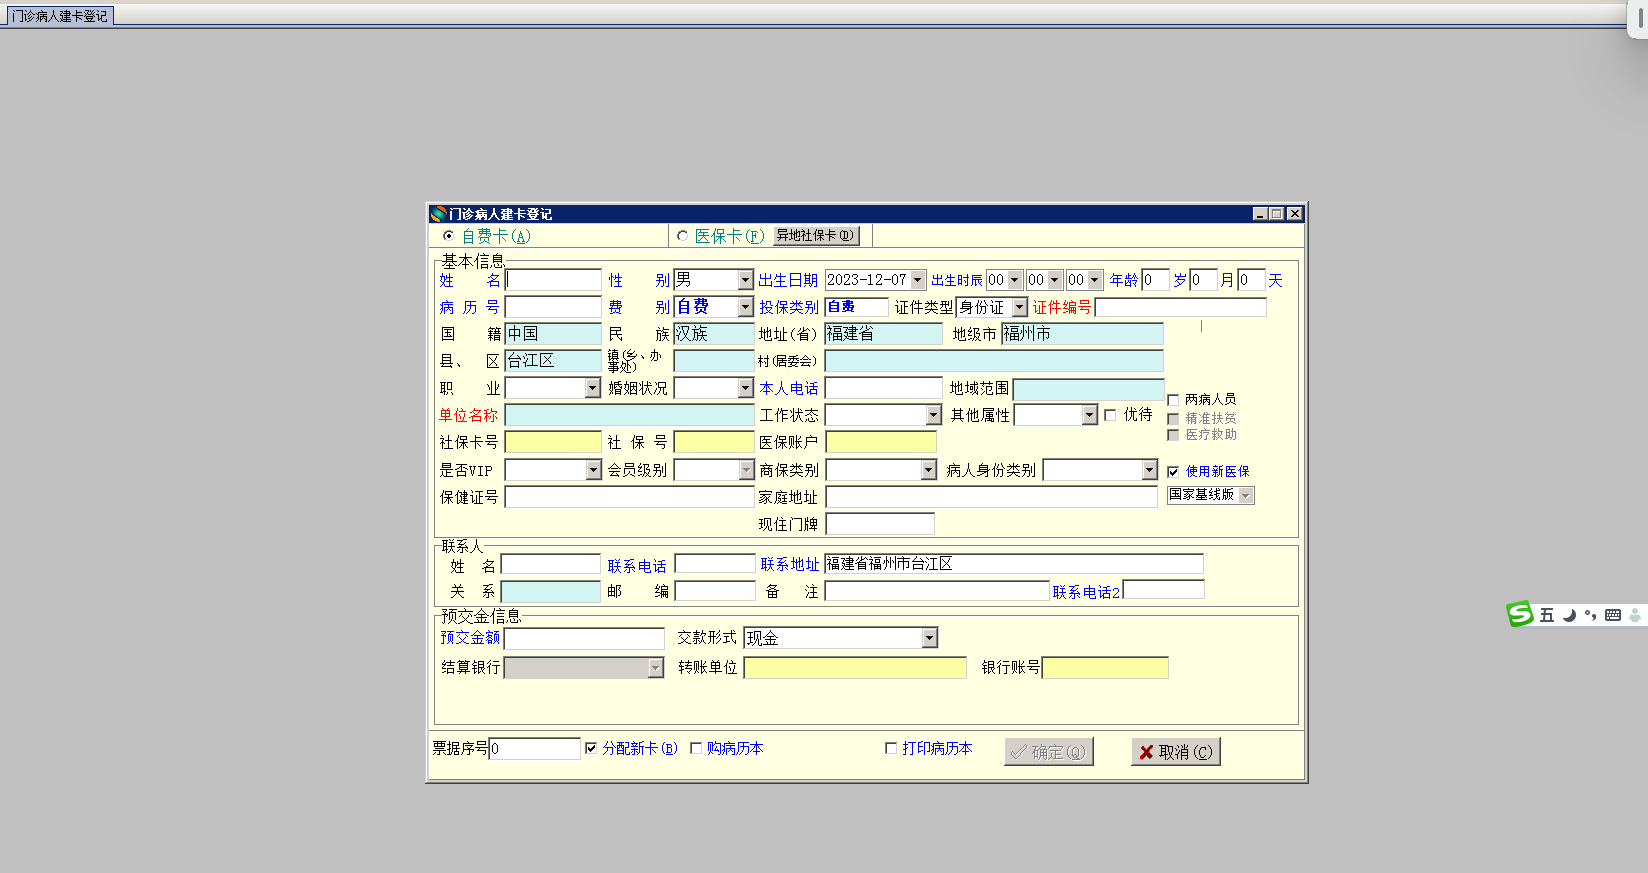
Task: Focus the 病历号 input field
Action: [553, 307]
